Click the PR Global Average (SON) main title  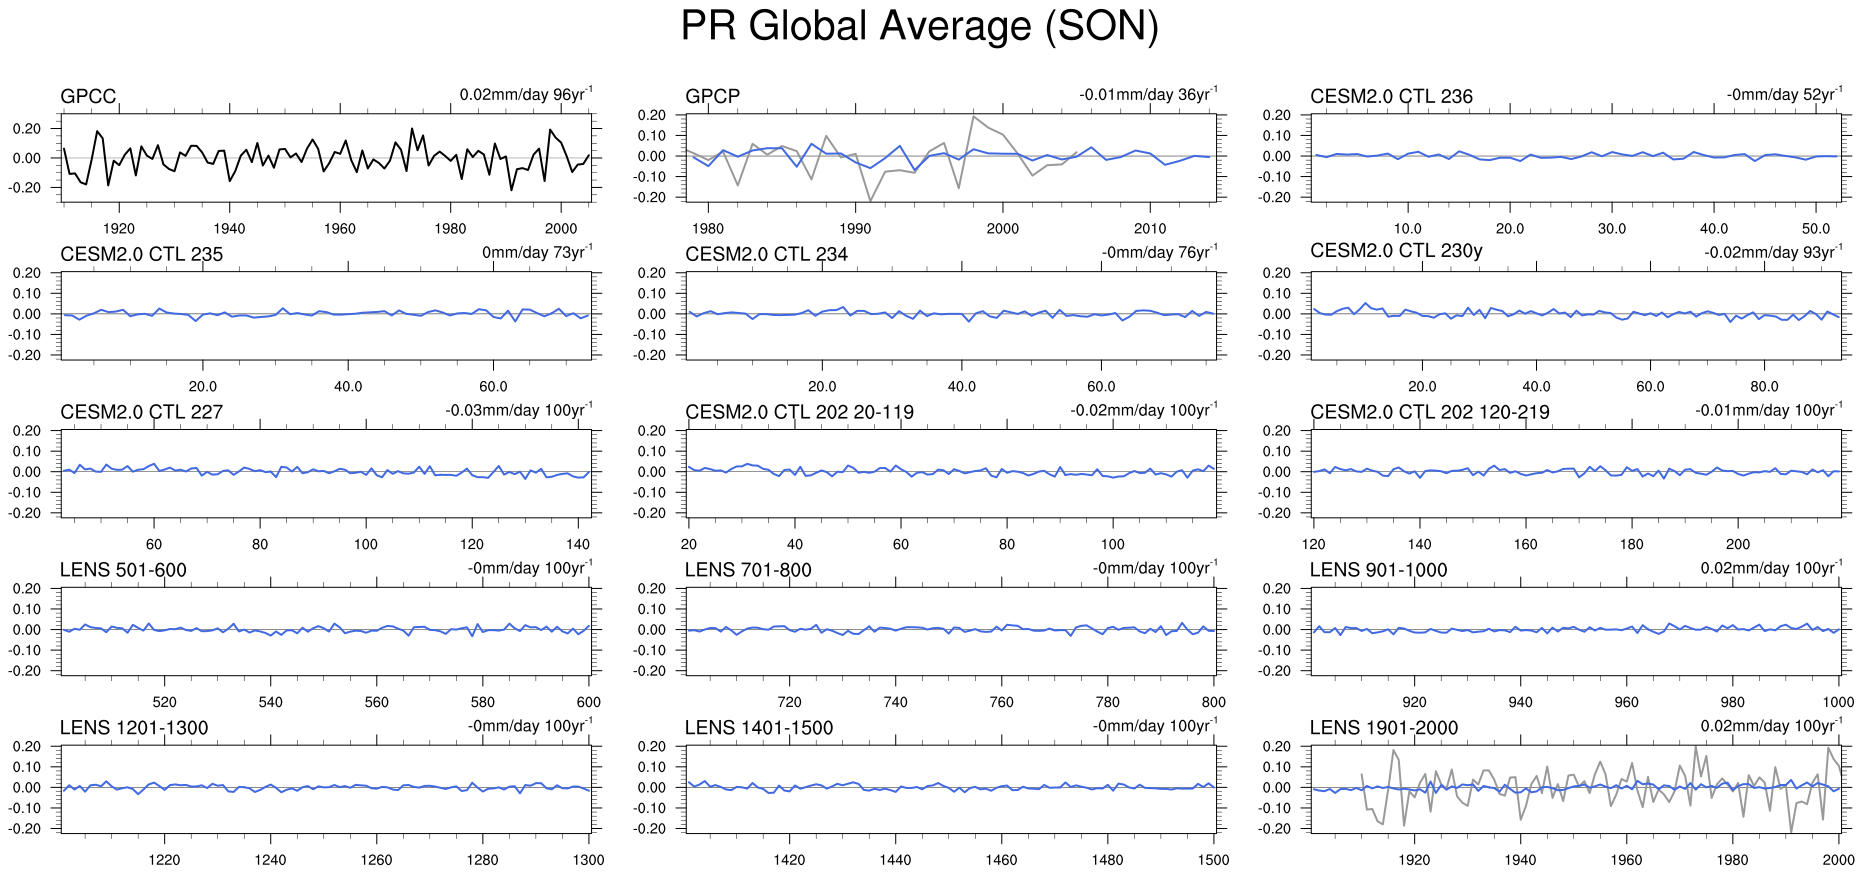tap(919, 26)
